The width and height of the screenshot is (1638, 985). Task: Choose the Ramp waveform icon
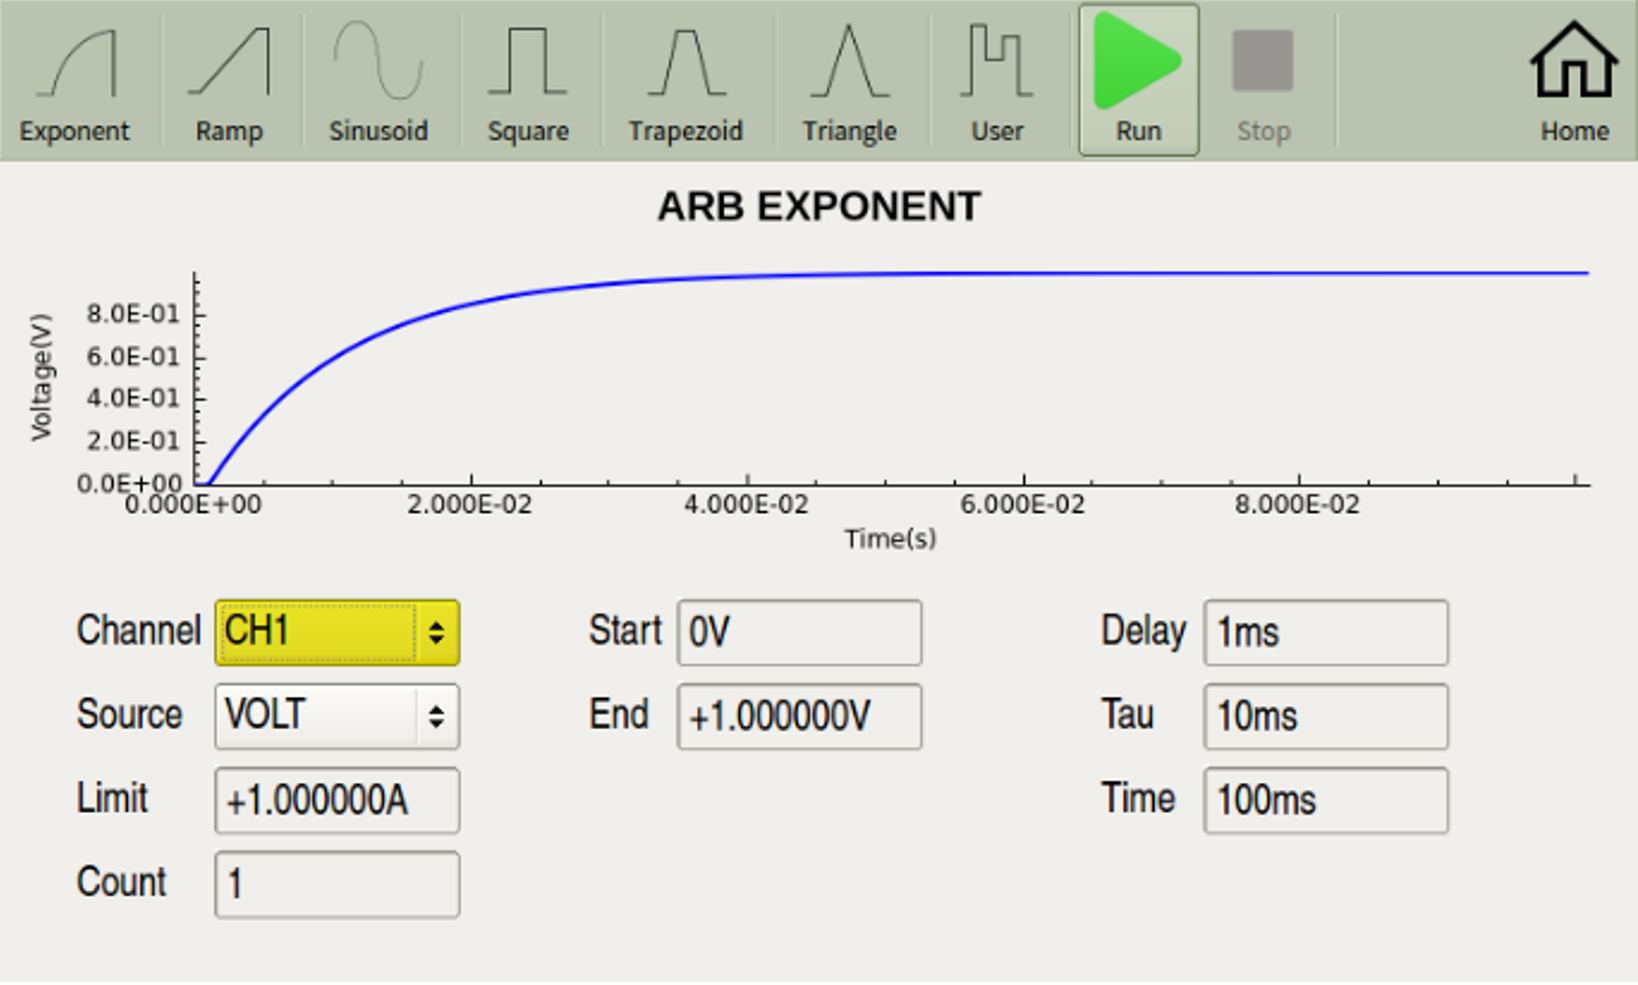(229, 82)
